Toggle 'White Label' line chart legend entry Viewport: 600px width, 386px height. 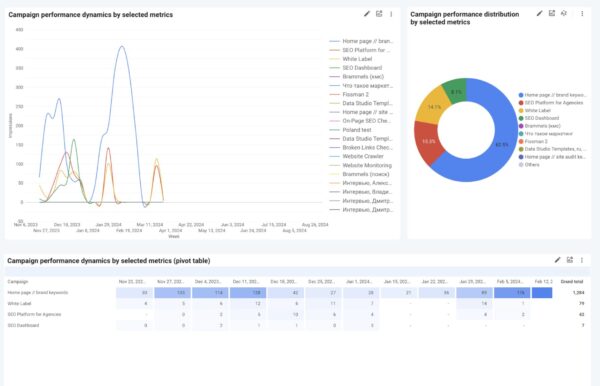coord(351,59)
